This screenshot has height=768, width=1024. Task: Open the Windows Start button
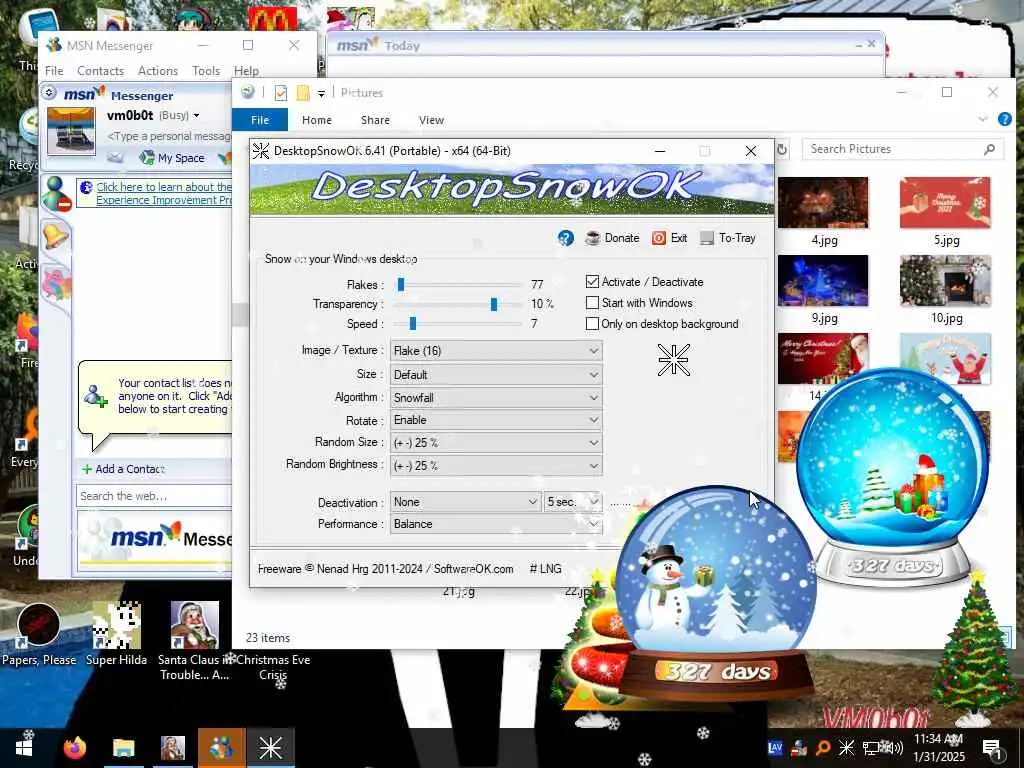[x=22, y=748]
